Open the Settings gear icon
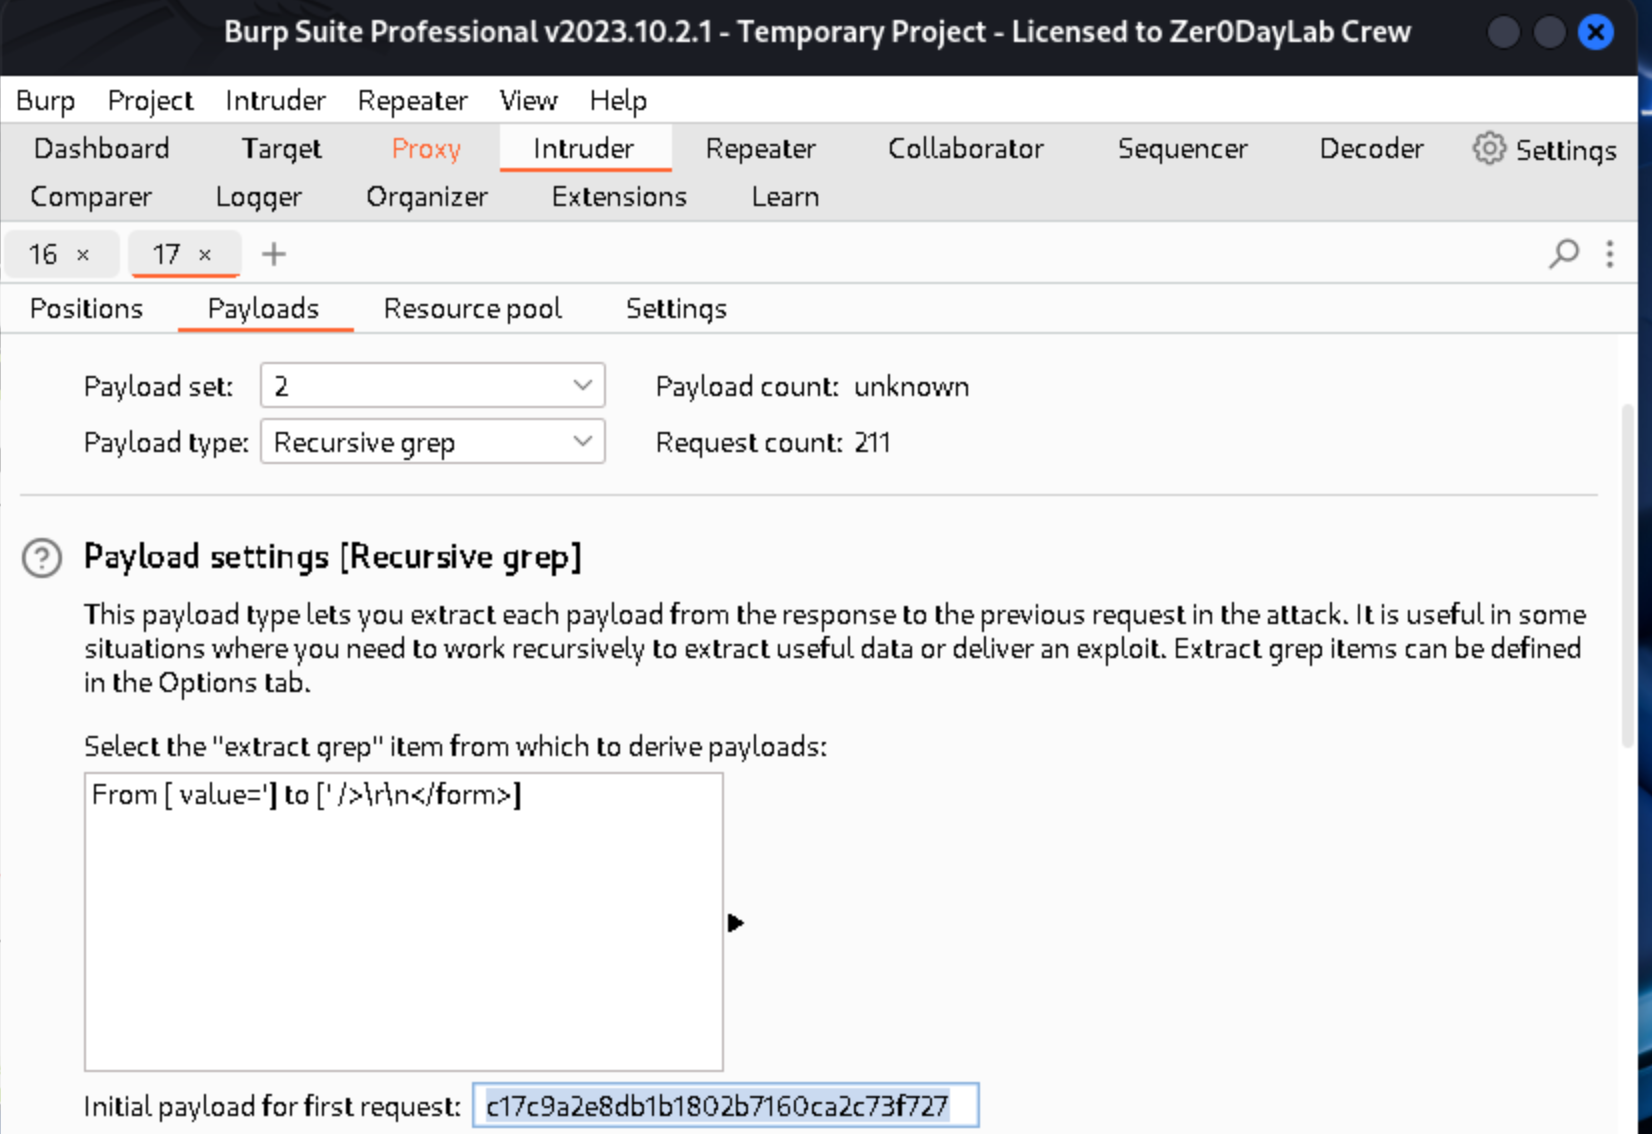This screenshot has height=1134, width=1652. pyautogui.click(x=1488, y=149)
